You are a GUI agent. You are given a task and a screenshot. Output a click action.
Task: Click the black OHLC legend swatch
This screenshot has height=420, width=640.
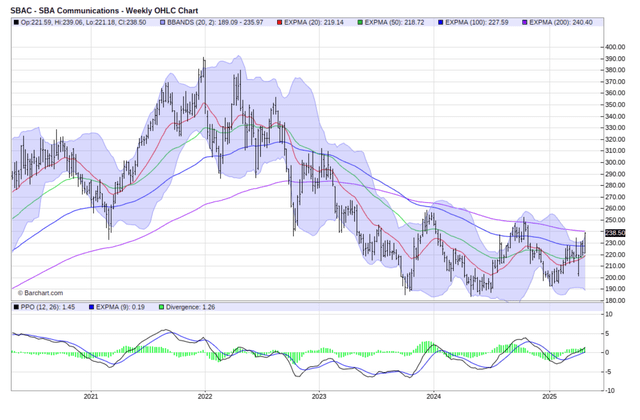(x=16, y=22)
